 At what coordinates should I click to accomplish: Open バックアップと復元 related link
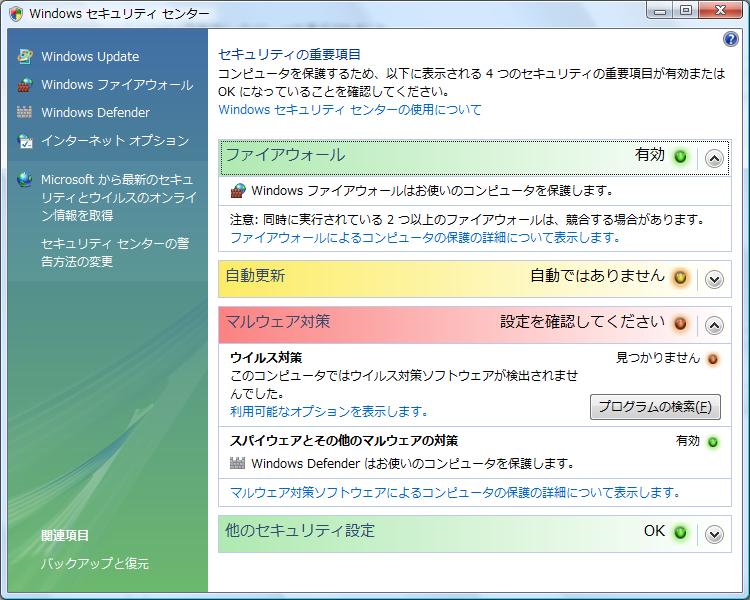click(x=95, y=563)
